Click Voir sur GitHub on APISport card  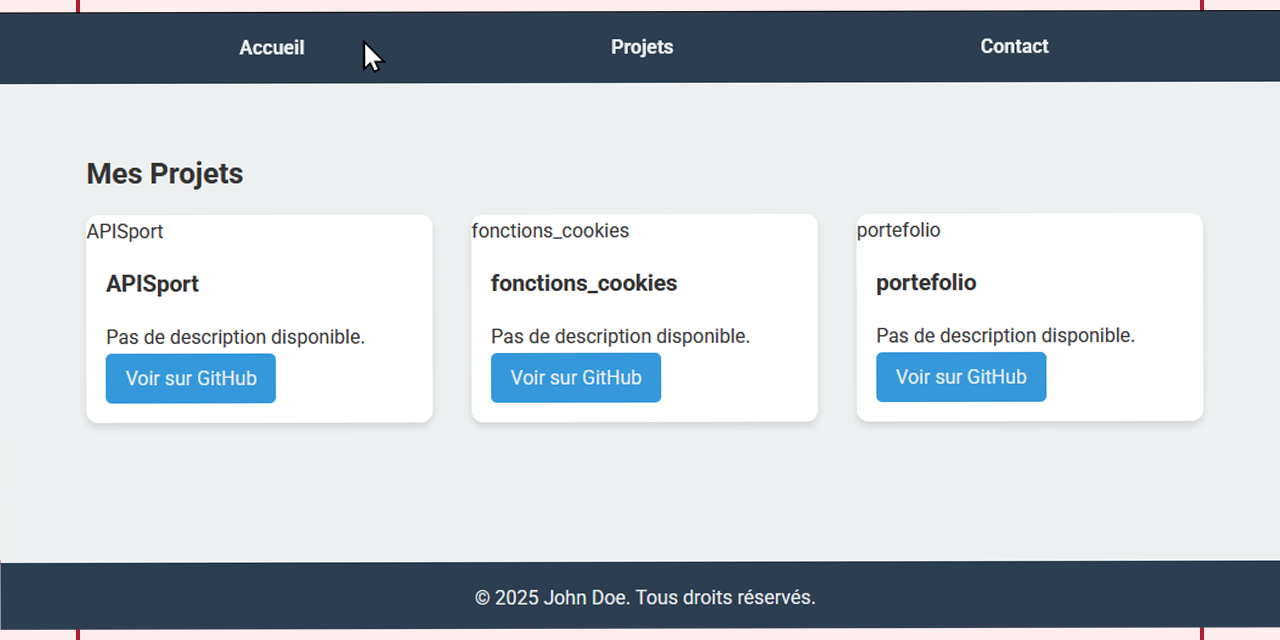[190, 378]
